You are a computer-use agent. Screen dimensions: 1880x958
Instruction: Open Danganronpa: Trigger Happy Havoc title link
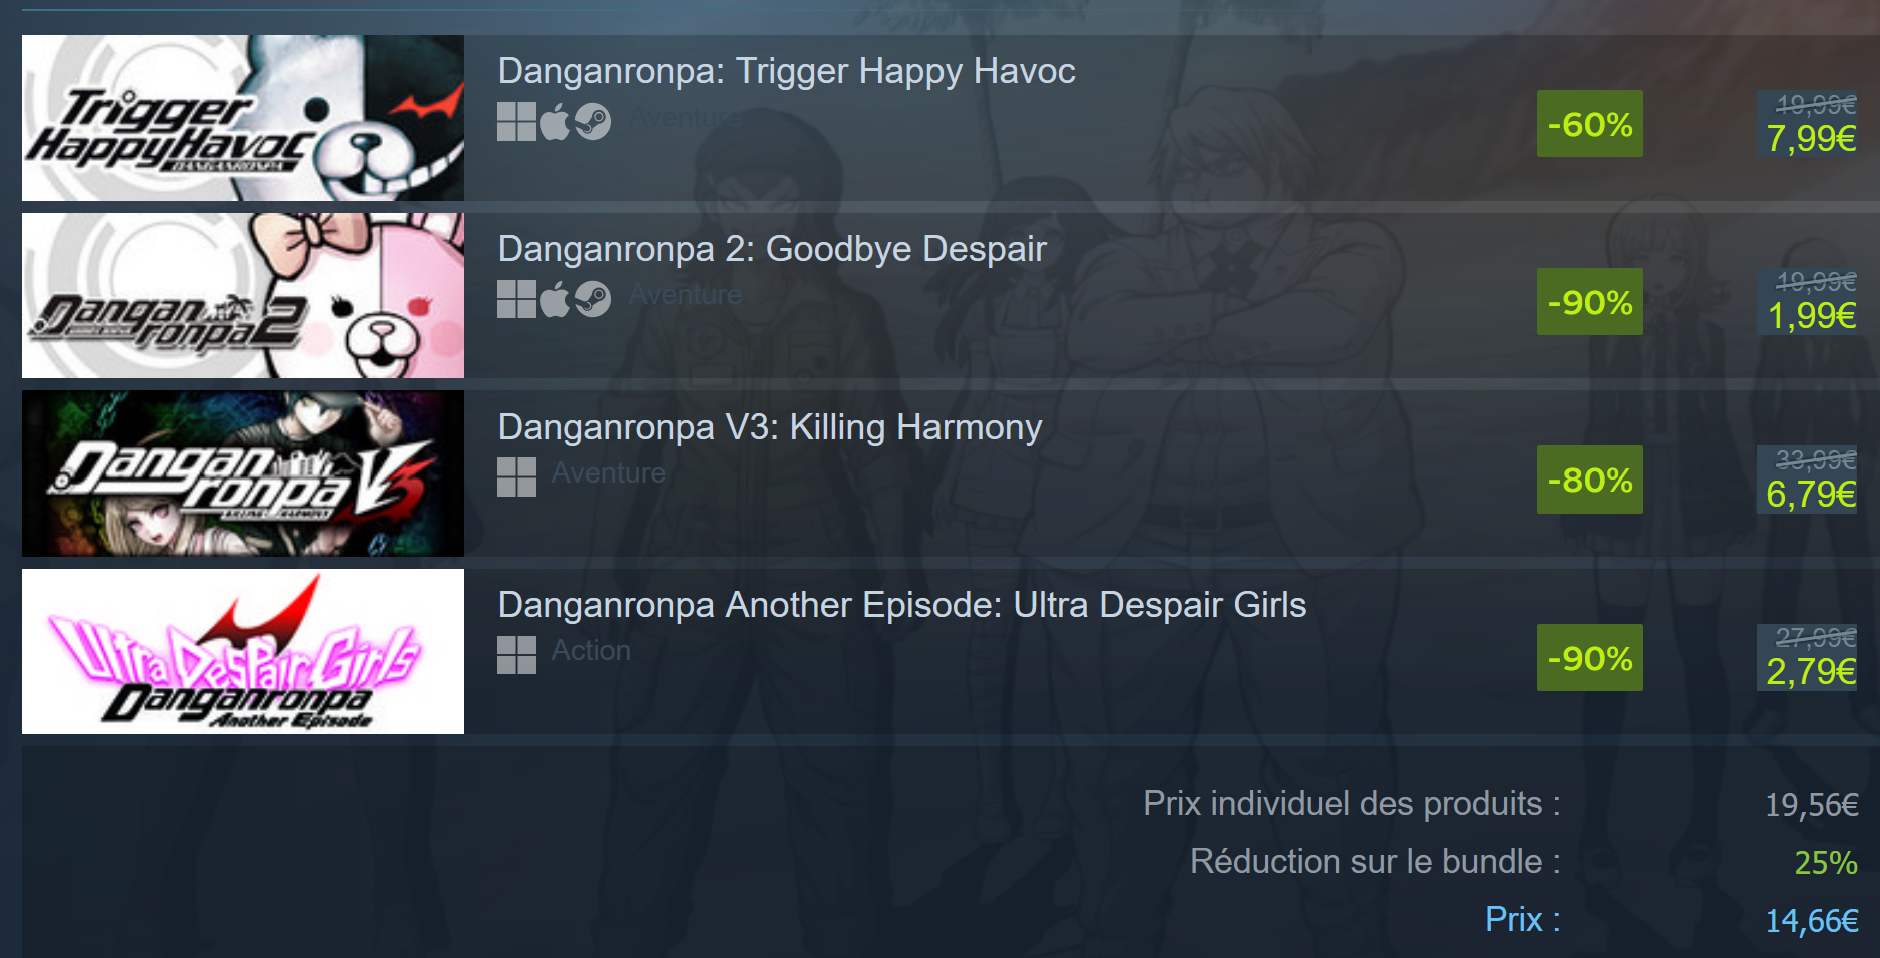tap(786, 71)
